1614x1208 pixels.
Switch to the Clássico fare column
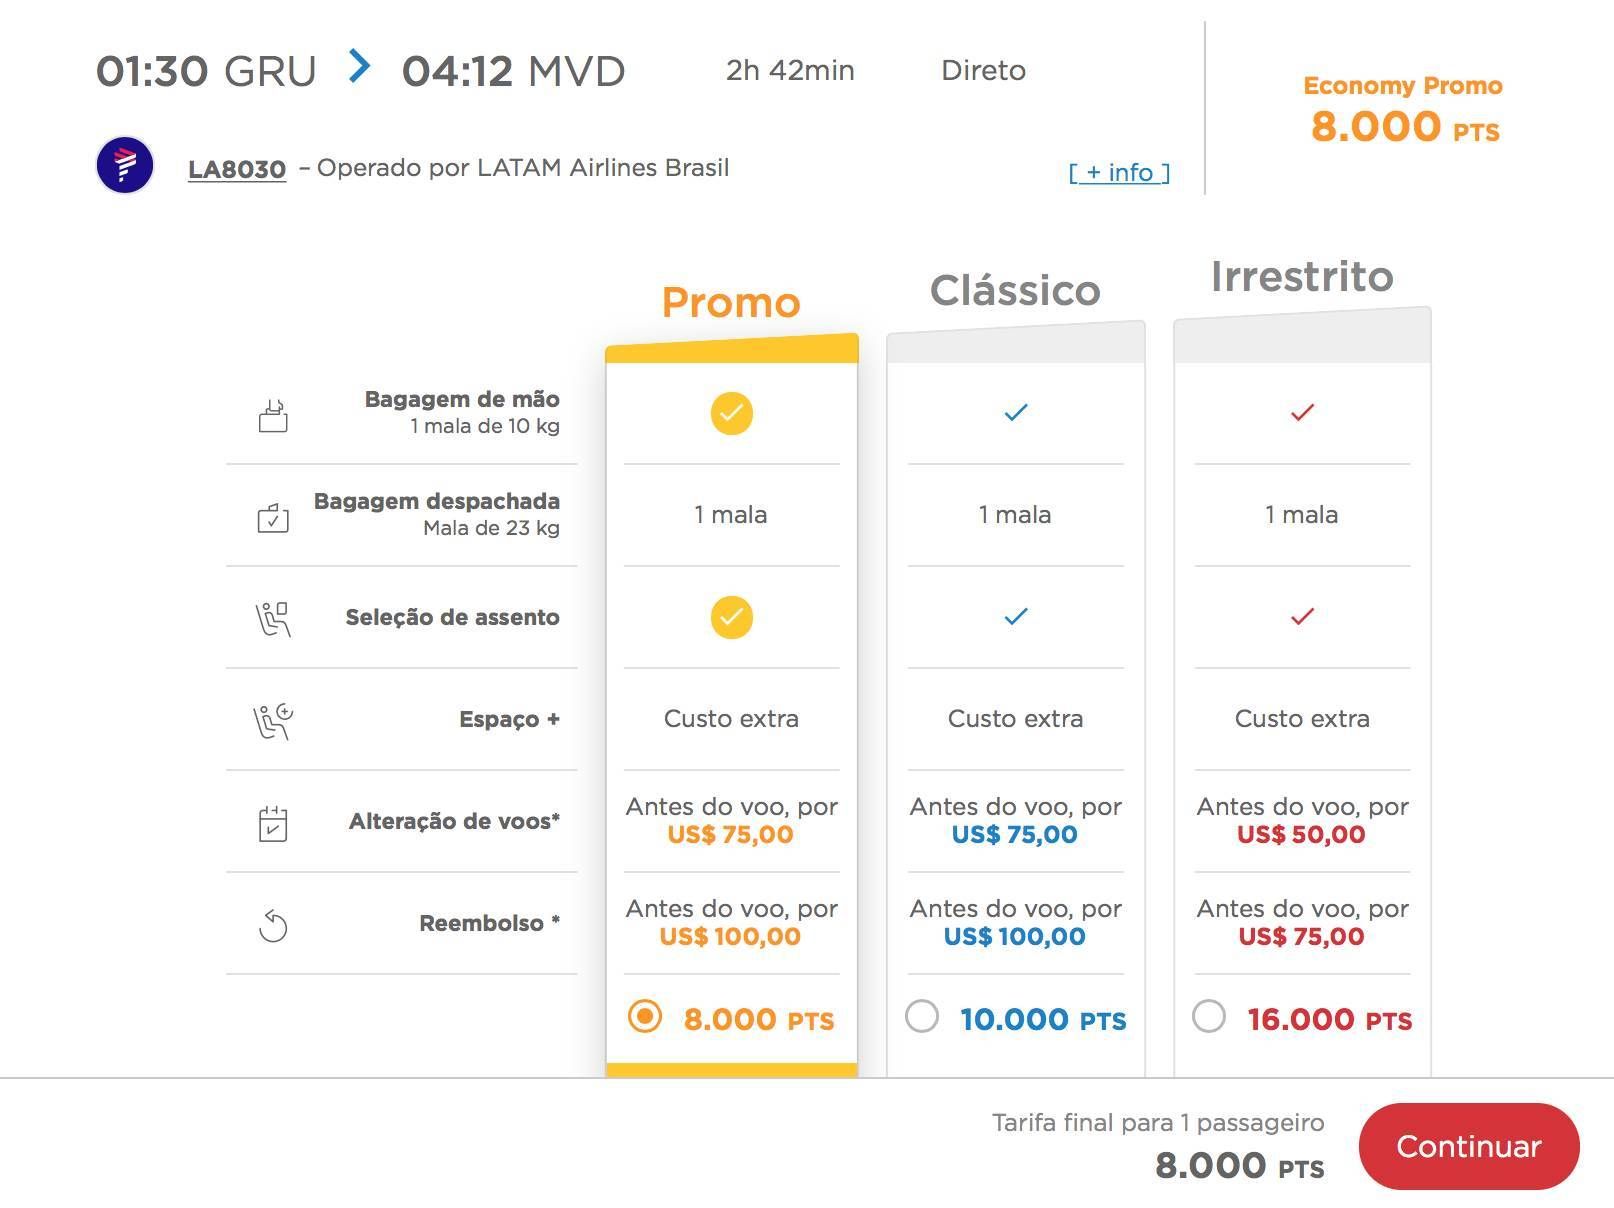click(1015, 290)
